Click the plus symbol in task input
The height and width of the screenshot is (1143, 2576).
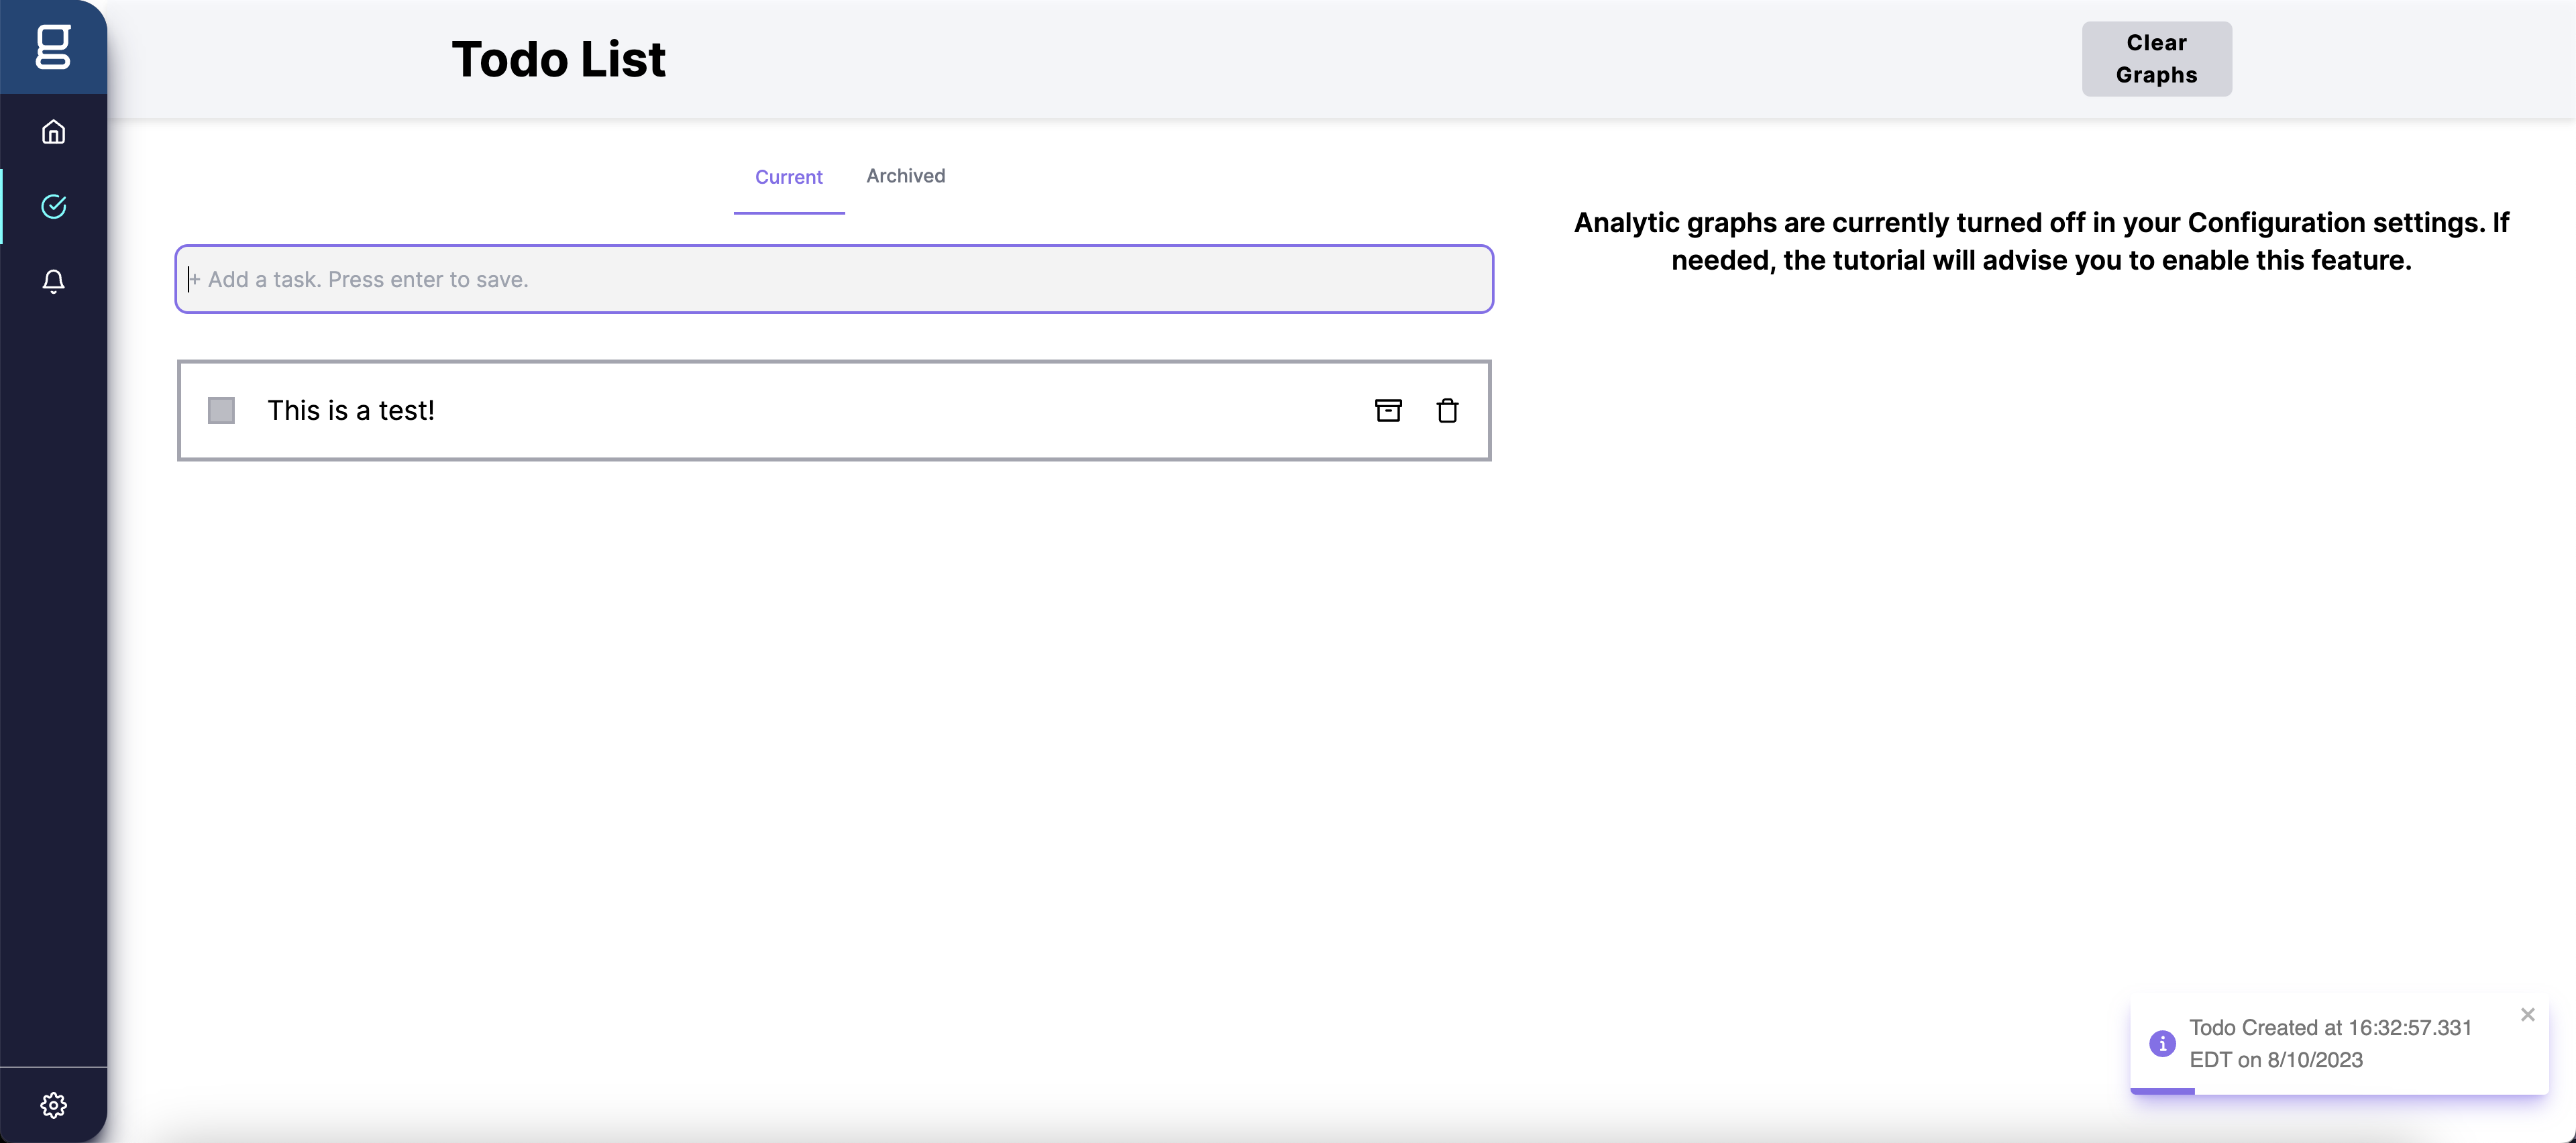195,279
